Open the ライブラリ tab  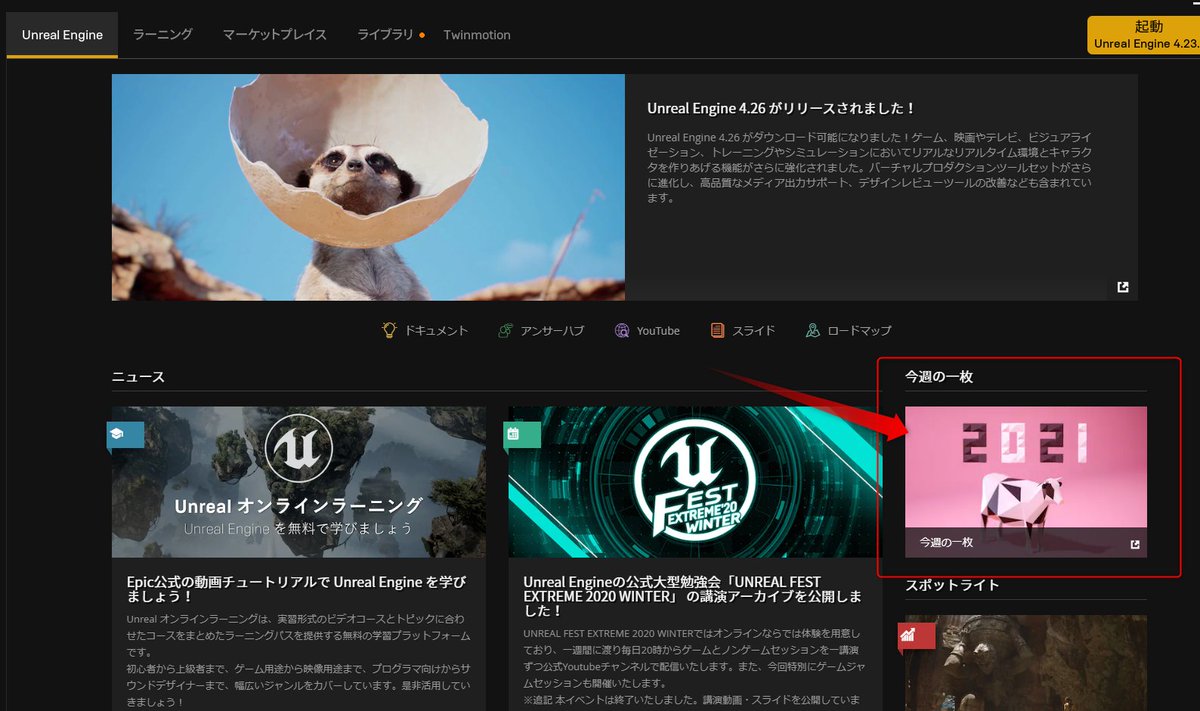click(x=385, y=35)
